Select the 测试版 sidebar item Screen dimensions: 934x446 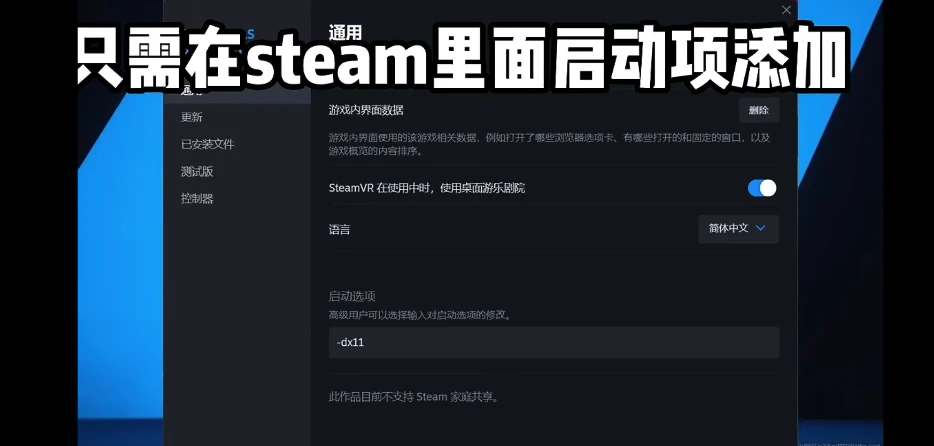[x=197, y=171]
